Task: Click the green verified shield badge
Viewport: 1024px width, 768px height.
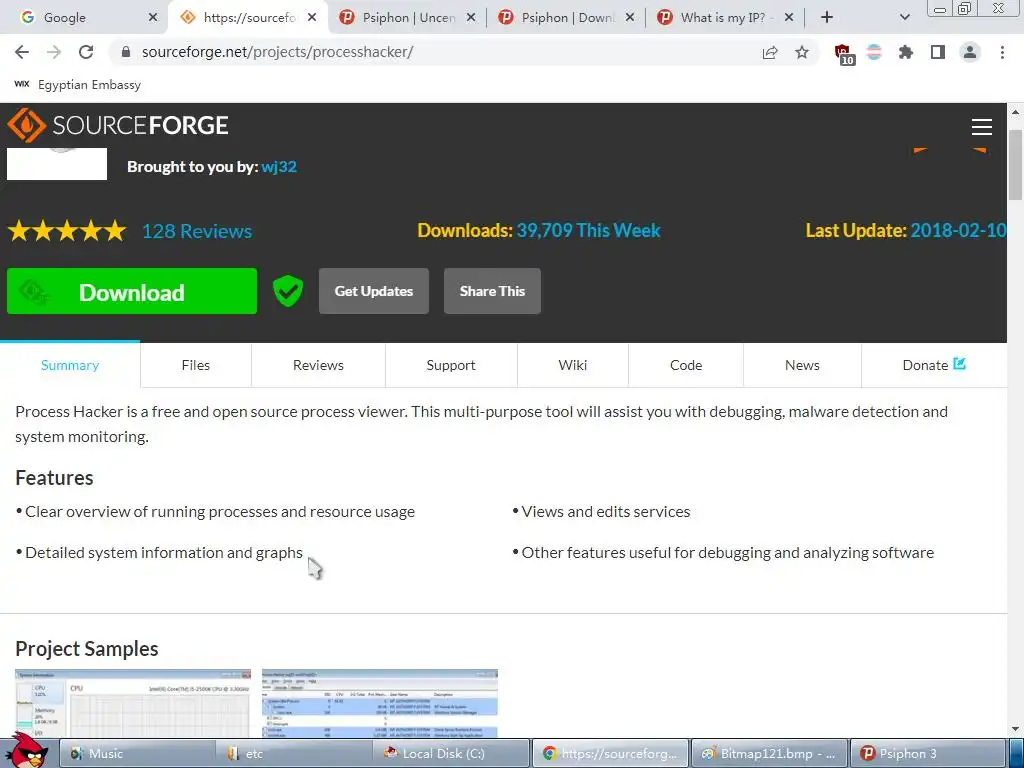Action: 287,291
